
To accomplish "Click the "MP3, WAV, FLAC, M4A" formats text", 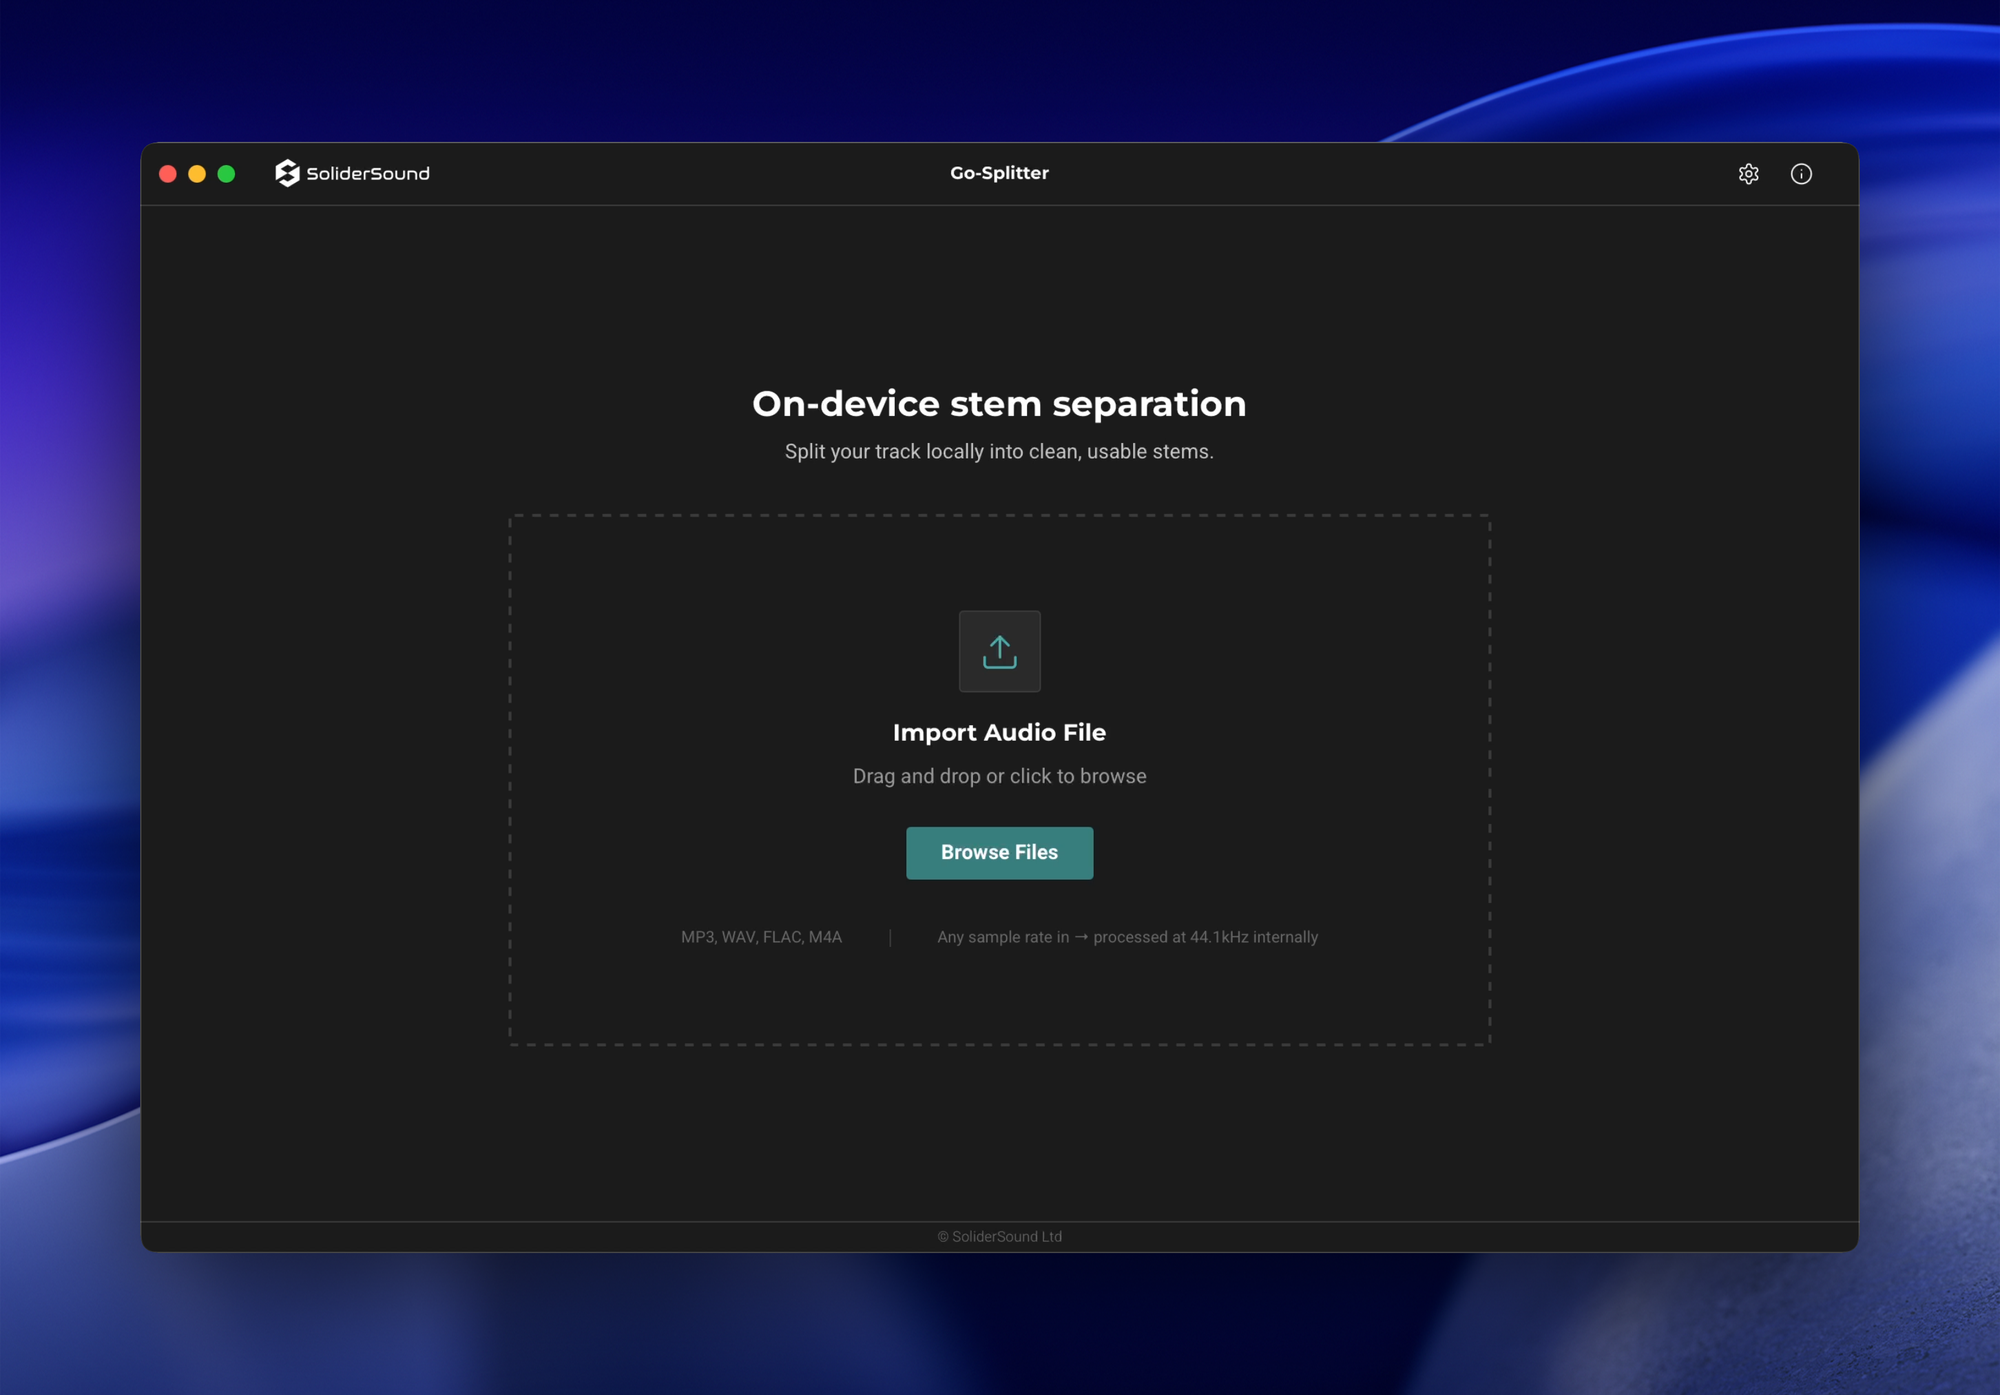I will pos(761,937).
